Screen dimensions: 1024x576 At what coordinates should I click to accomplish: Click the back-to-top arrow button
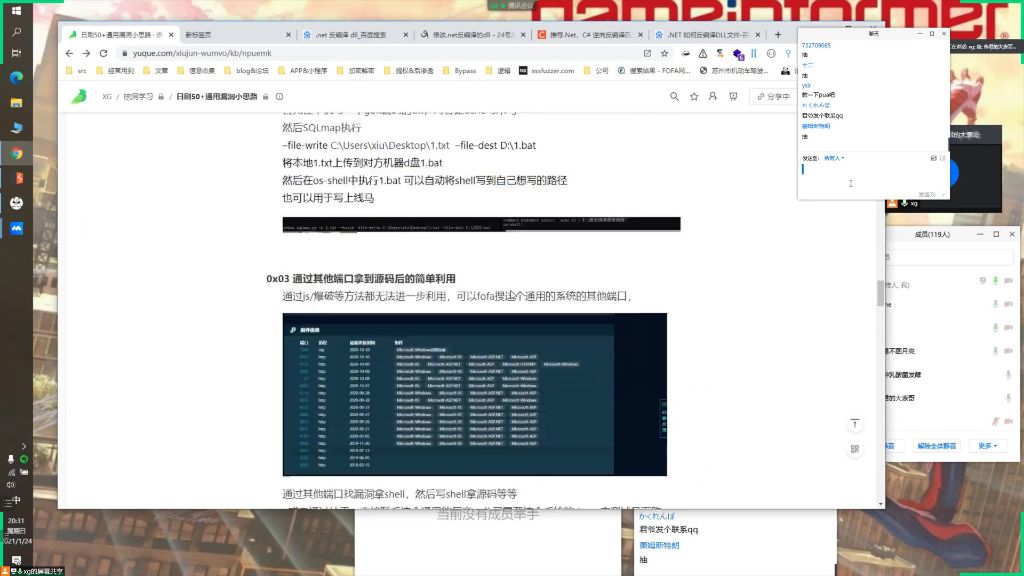coord(854,424)
